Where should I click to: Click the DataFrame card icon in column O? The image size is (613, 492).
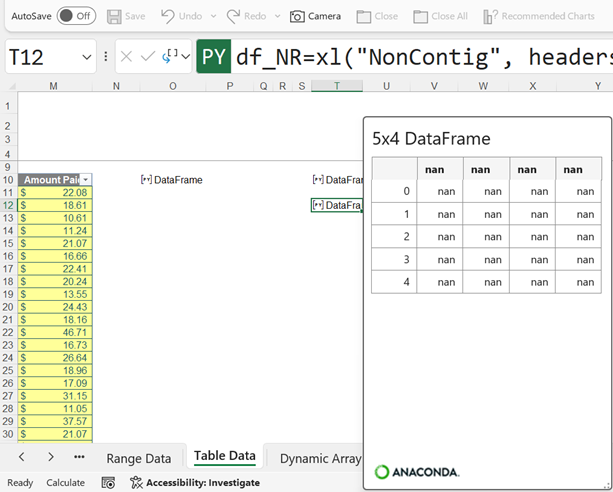click(147, 180)
